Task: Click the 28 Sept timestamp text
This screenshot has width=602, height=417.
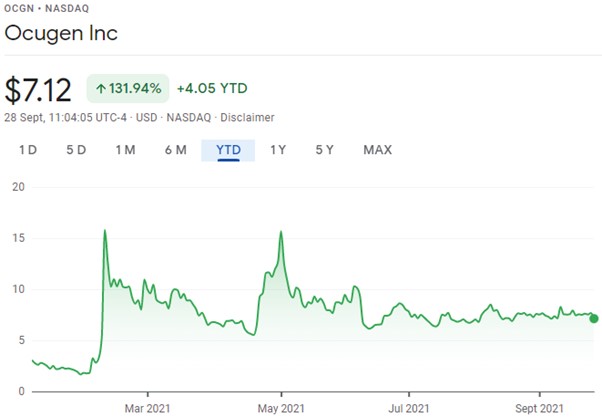Action: 65,117
